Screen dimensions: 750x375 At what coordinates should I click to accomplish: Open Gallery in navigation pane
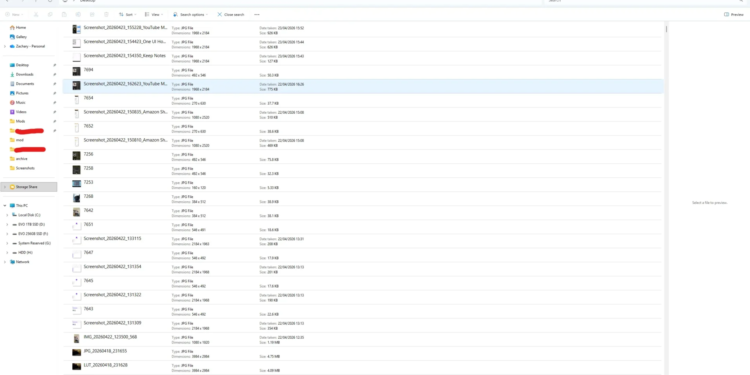click(19, 37)
